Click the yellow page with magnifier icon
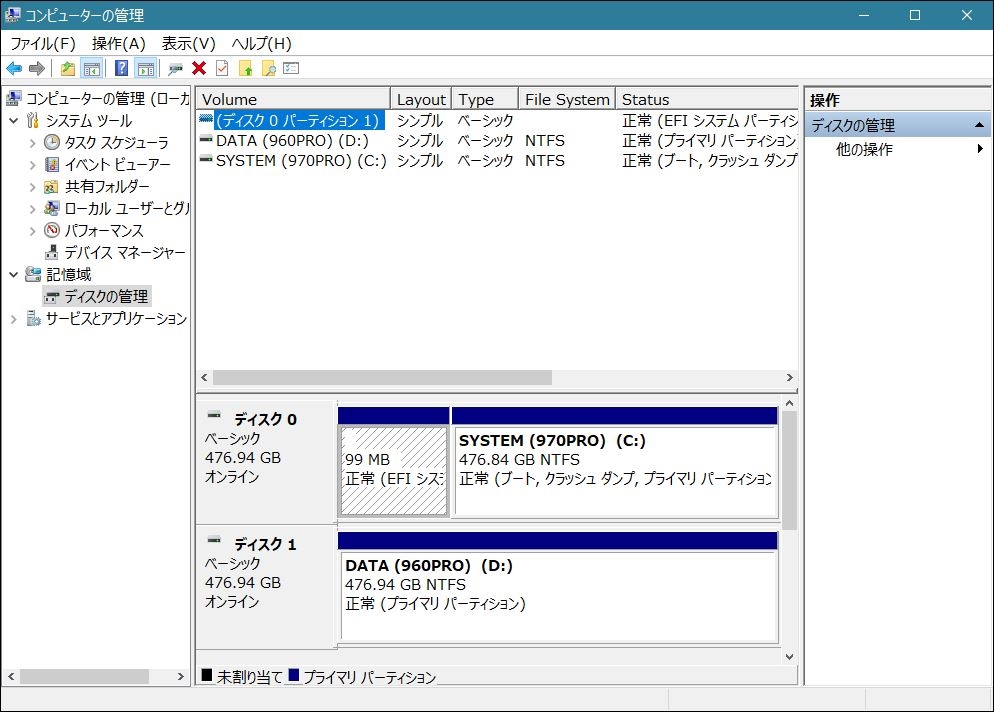The height and width of the screenshot is (712, 994). (x=269, y=68)
